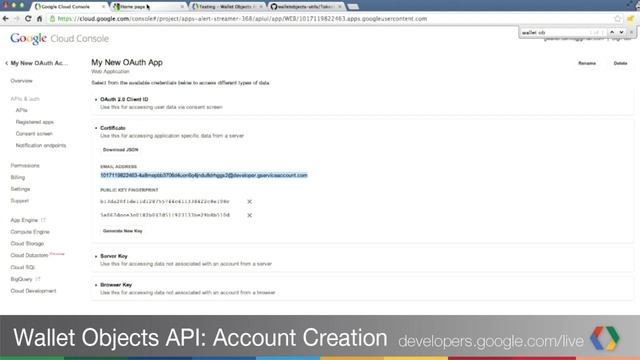Image resolution: width=640 pixels, height=360 pixels.
Task: Click the browser back arrow
Action: (x=6, y=19)
